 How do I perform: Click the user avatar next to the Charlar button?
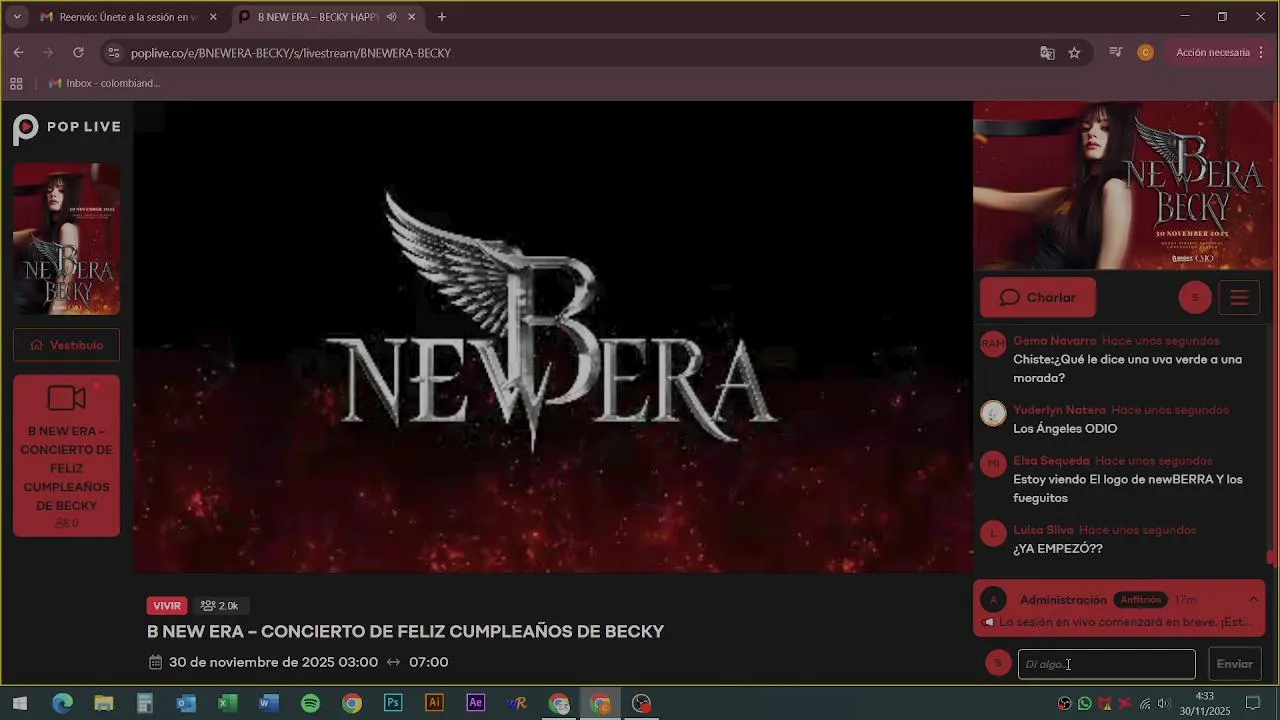tap(1195, 298)
